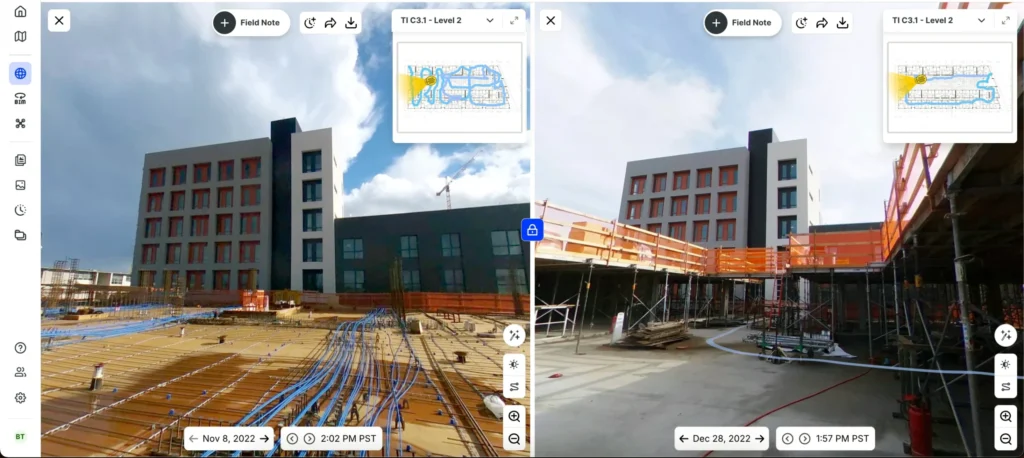Image resolution: width=1024 pixels, height=458 pixels.
Task: Open the help question mark menu
Action: click(20, 348)
